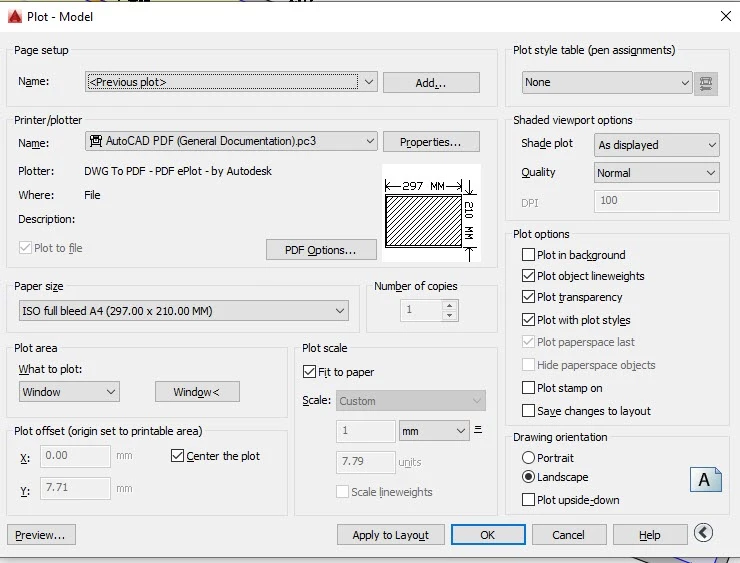Decrease number of copies with down arrow

pyautogui.click(x=450, y=315)
